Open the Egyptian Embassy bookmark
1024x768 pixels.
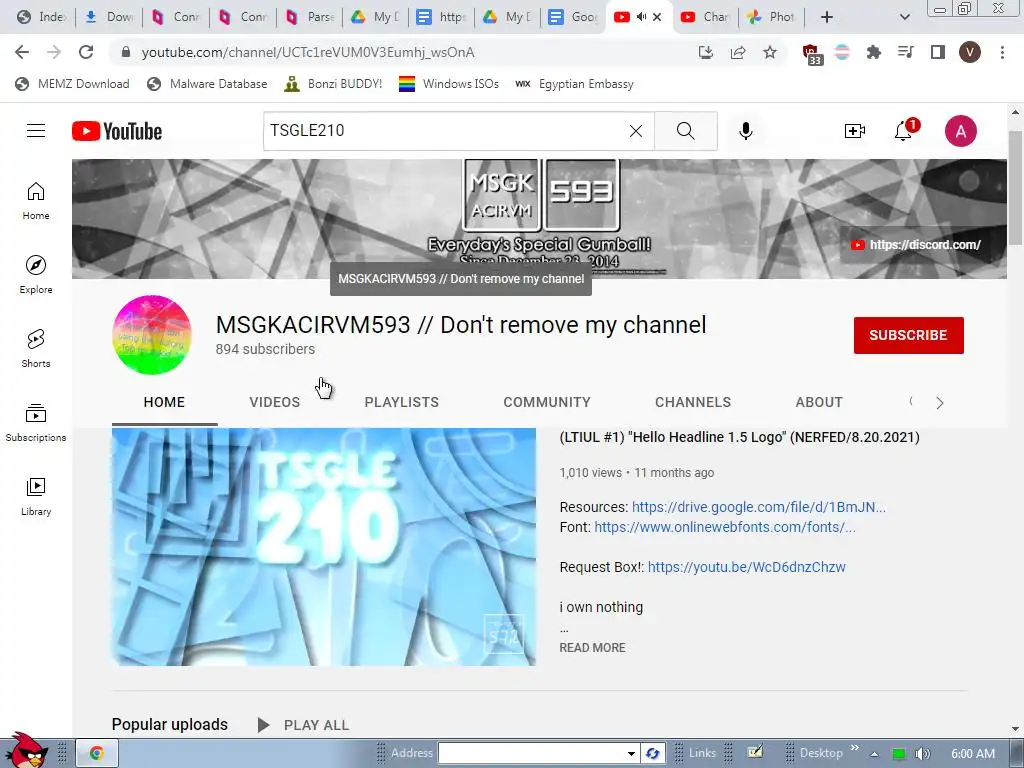575,84
